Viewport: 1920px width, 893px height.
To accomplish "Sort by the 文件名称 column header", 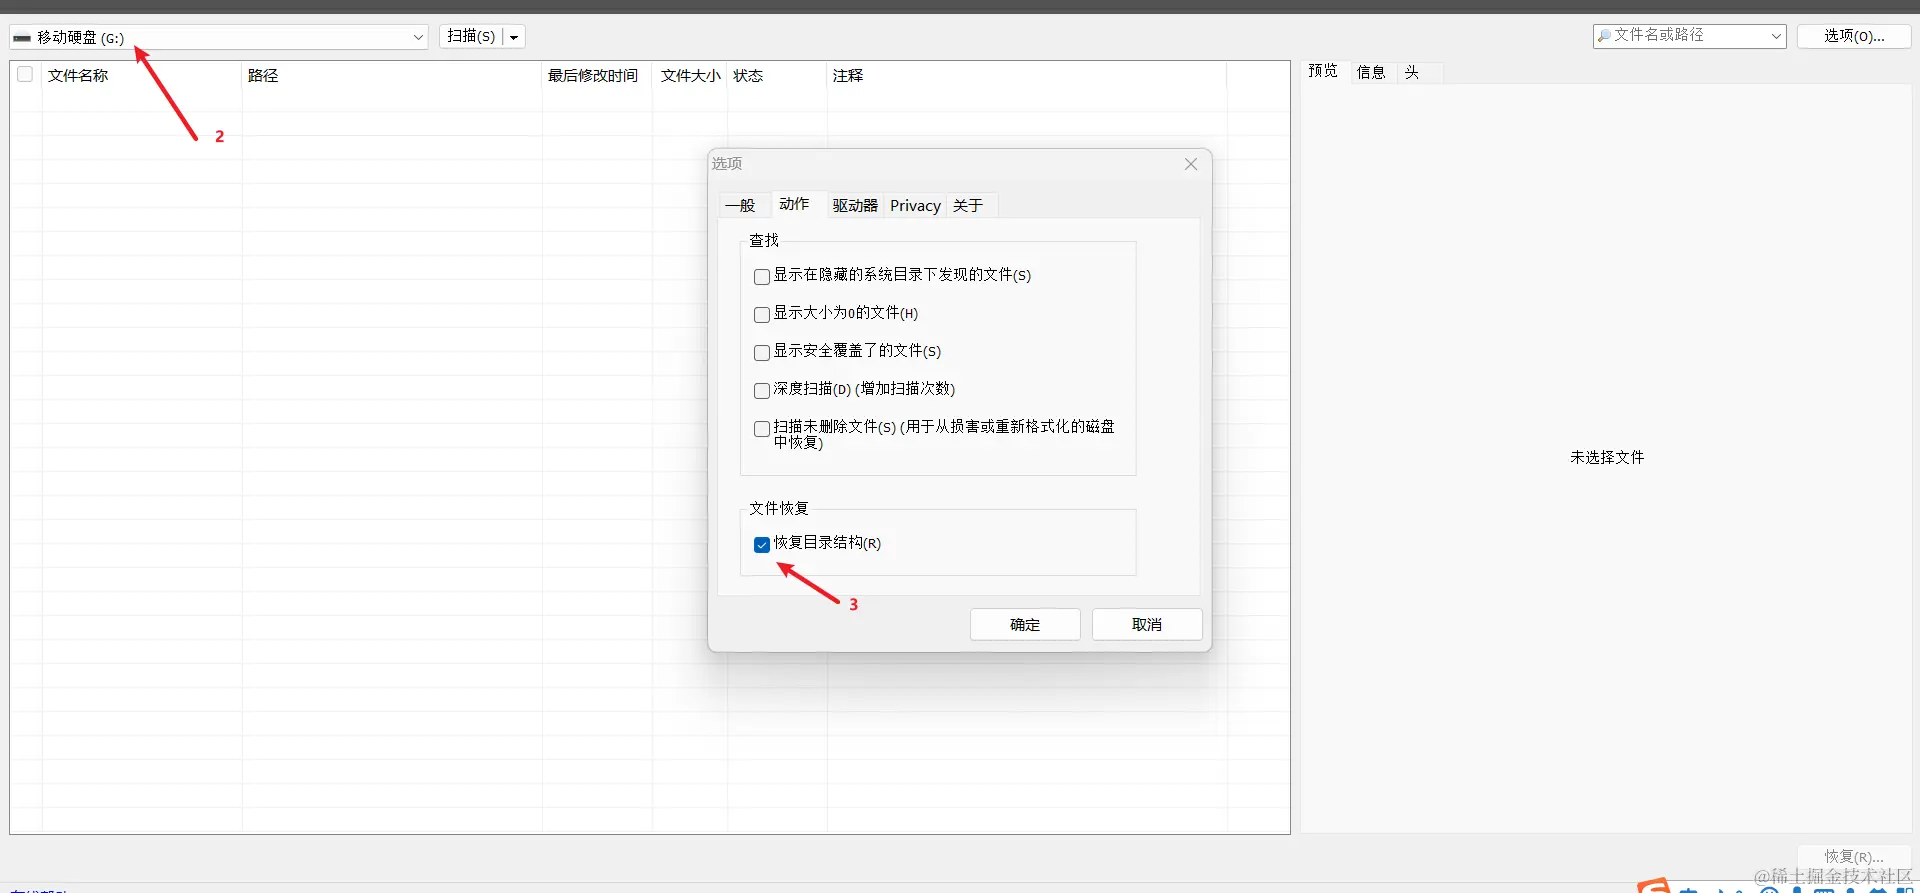I will point(141,76).
